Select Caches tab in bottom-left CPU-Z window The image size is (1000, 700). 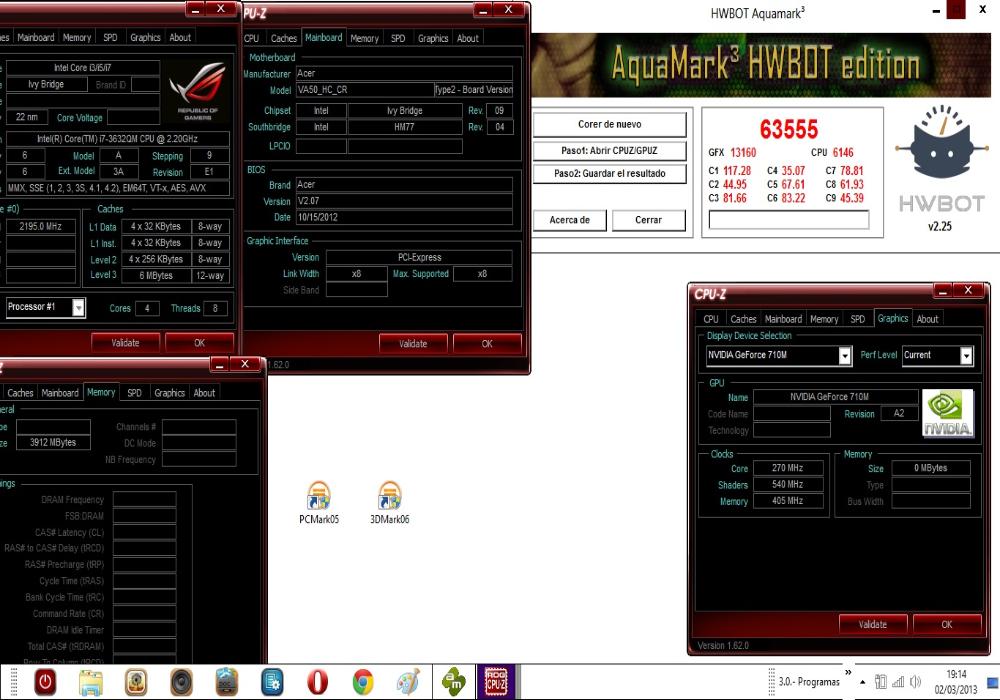point(20,393)
